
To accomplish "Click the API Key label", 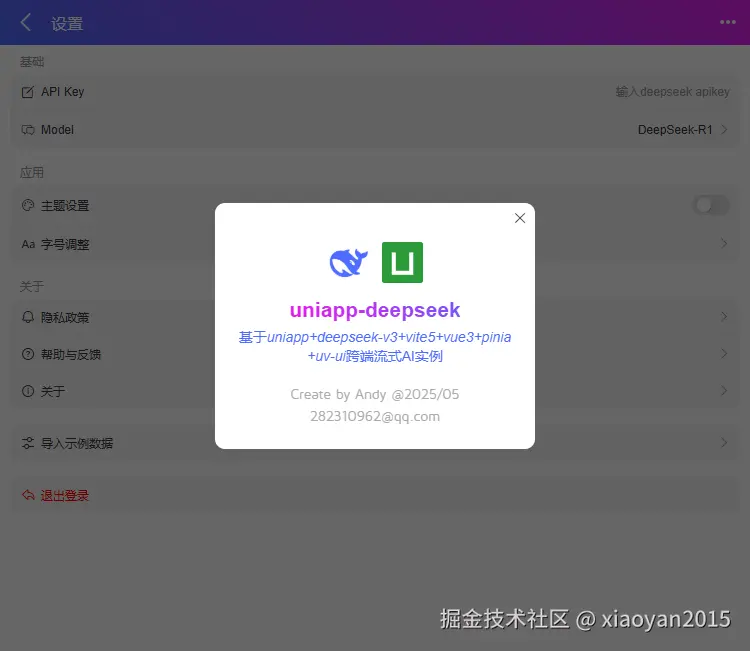I will (x=63, y=91).
